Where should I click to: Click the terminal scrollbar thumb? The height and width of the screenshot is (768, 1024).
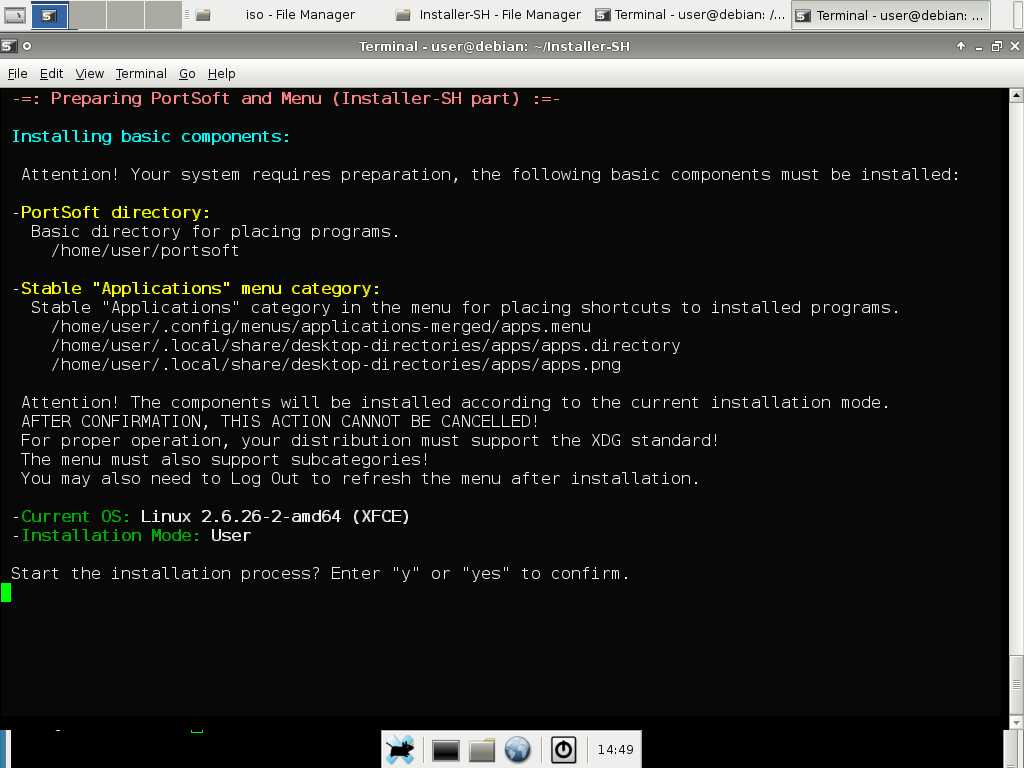click(x=1016, y=684)
